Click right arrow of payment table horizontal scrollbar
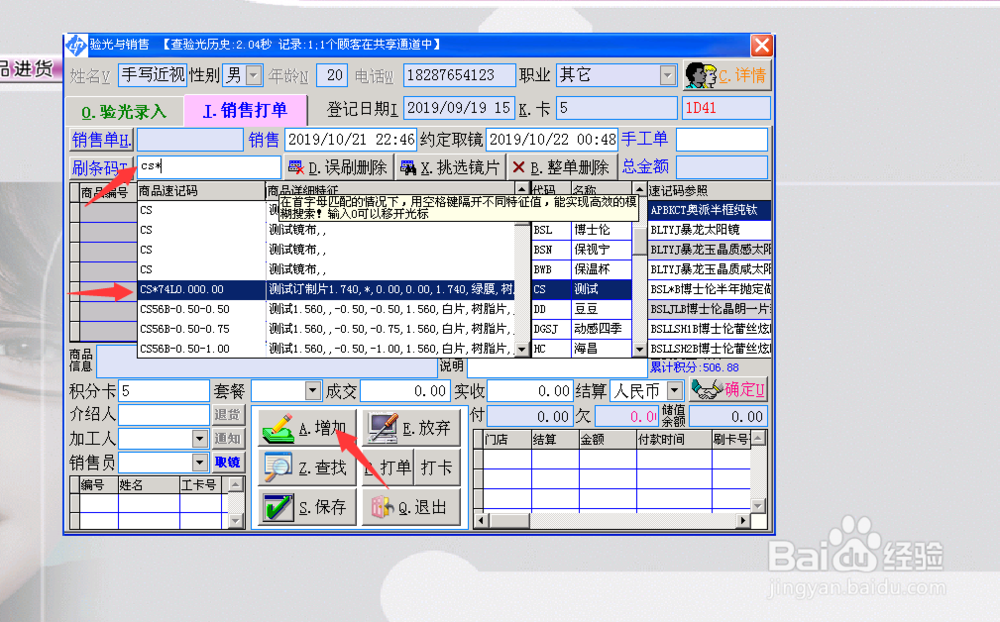1000x622 pixels. (742, 521)
